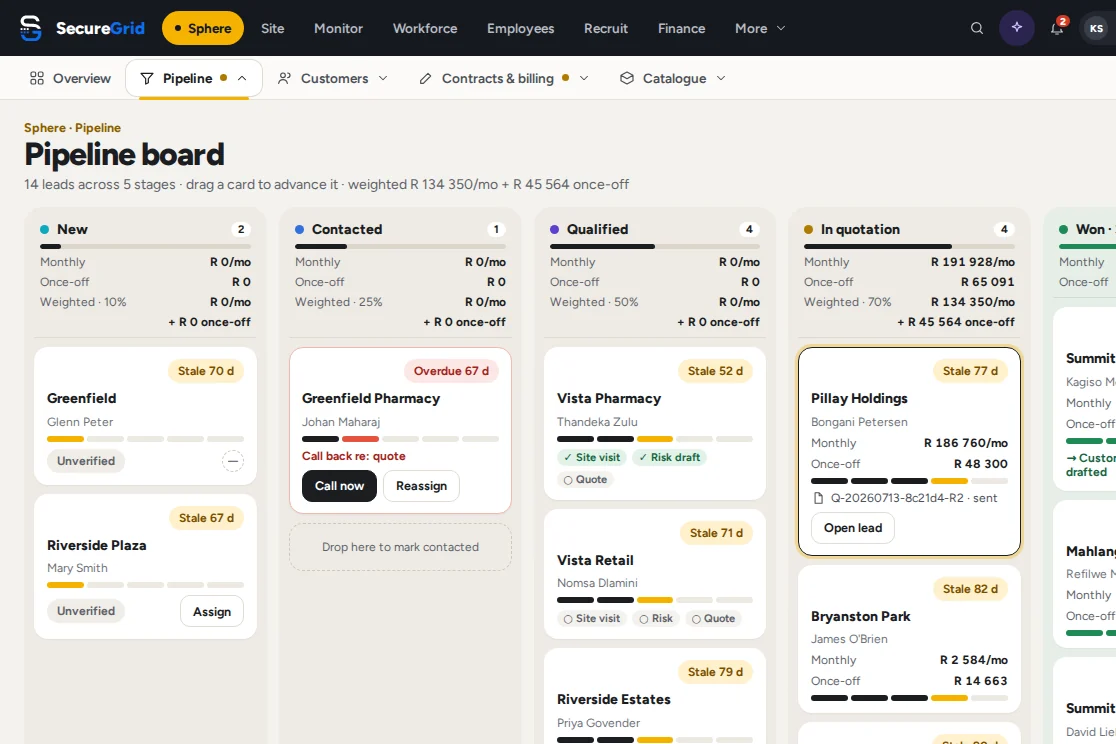
Task: Click the Qualified count badge 4
Action: pyautogui.click(x=749, y=229)
